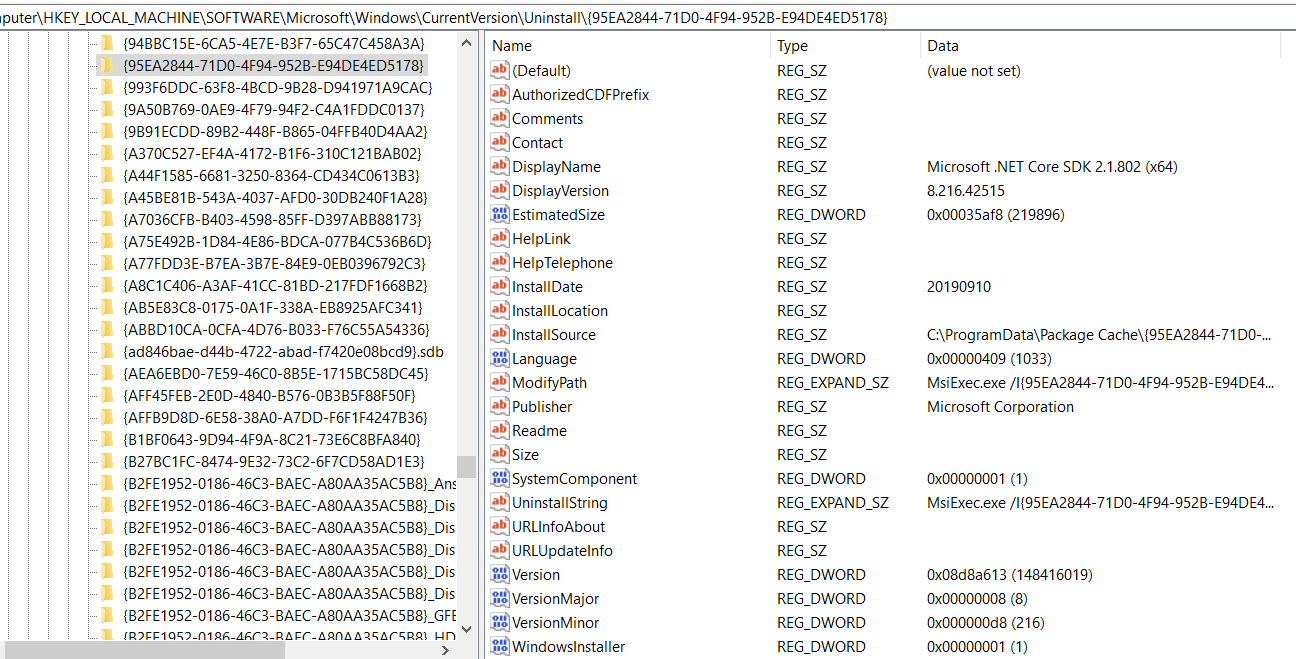Click the UninstallString expandable string icon
Image resolution: width=1296 pixels, height=659 pixels.
[x=498, y=502]
